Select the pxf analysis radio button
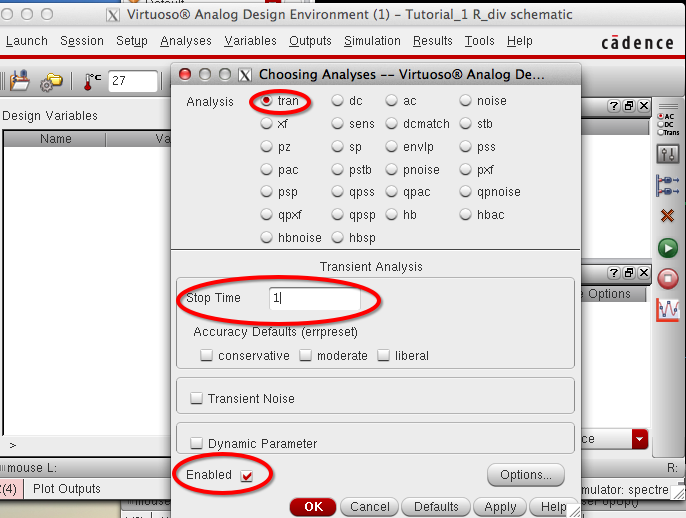This screenshot has width=686, height=518. [465, 169]
